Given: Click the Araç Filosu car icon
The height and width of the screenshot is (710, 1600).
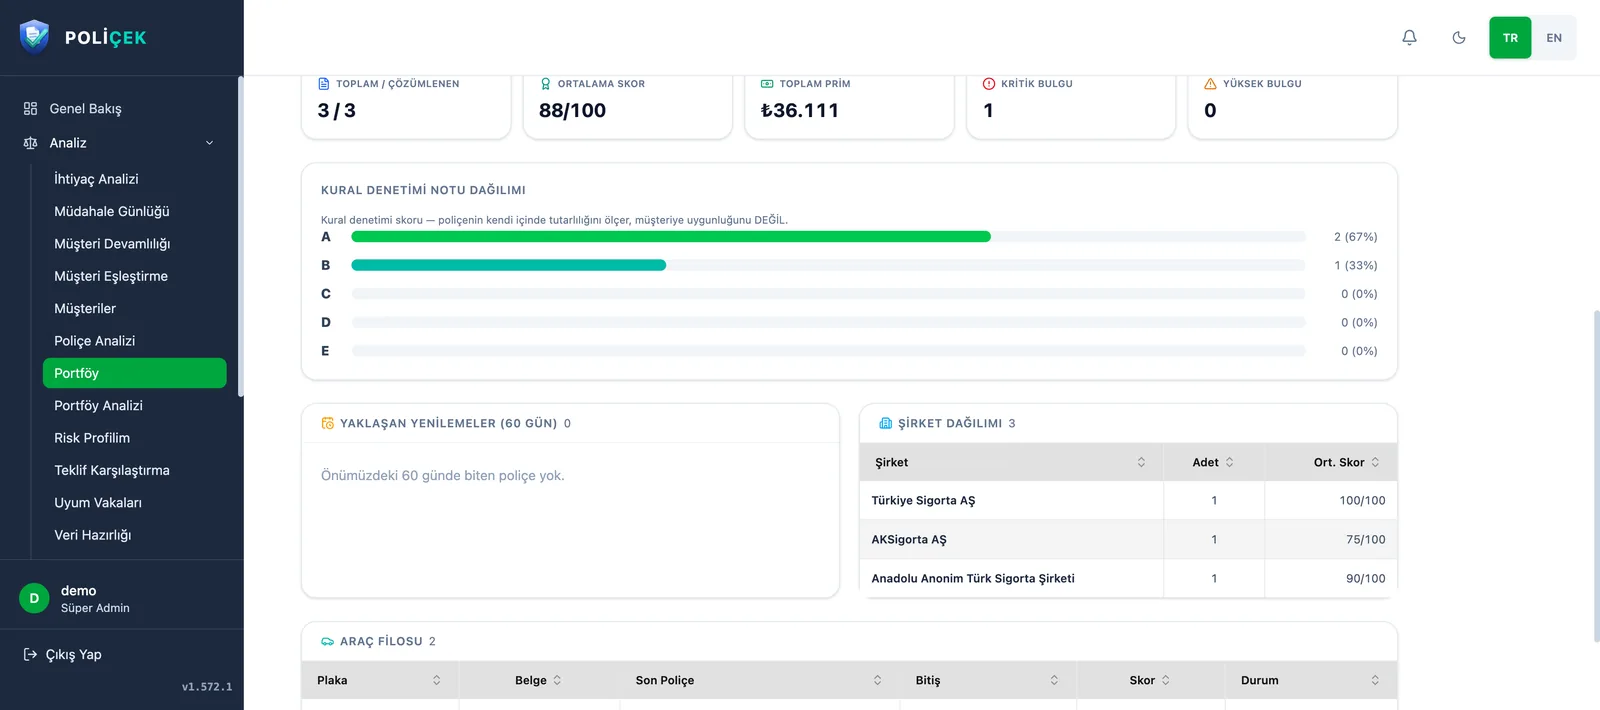Looking at the screenshot, I should pos(327,641).
